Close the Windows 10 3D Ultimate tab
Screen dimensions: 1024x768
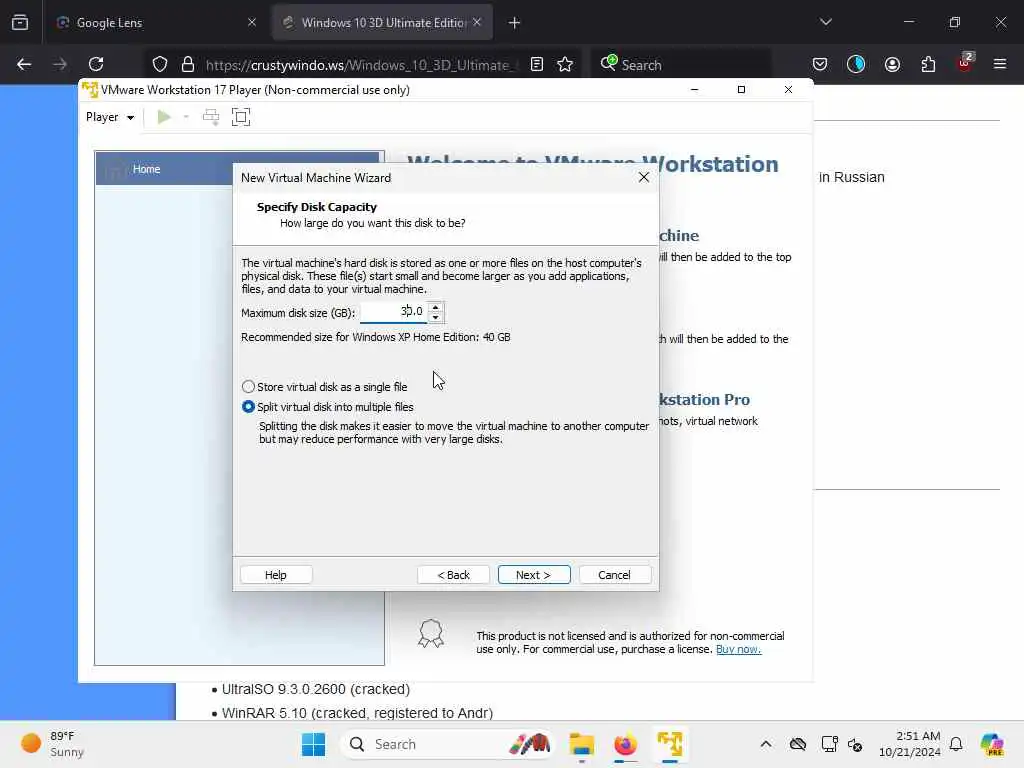(x=477, y=22)
